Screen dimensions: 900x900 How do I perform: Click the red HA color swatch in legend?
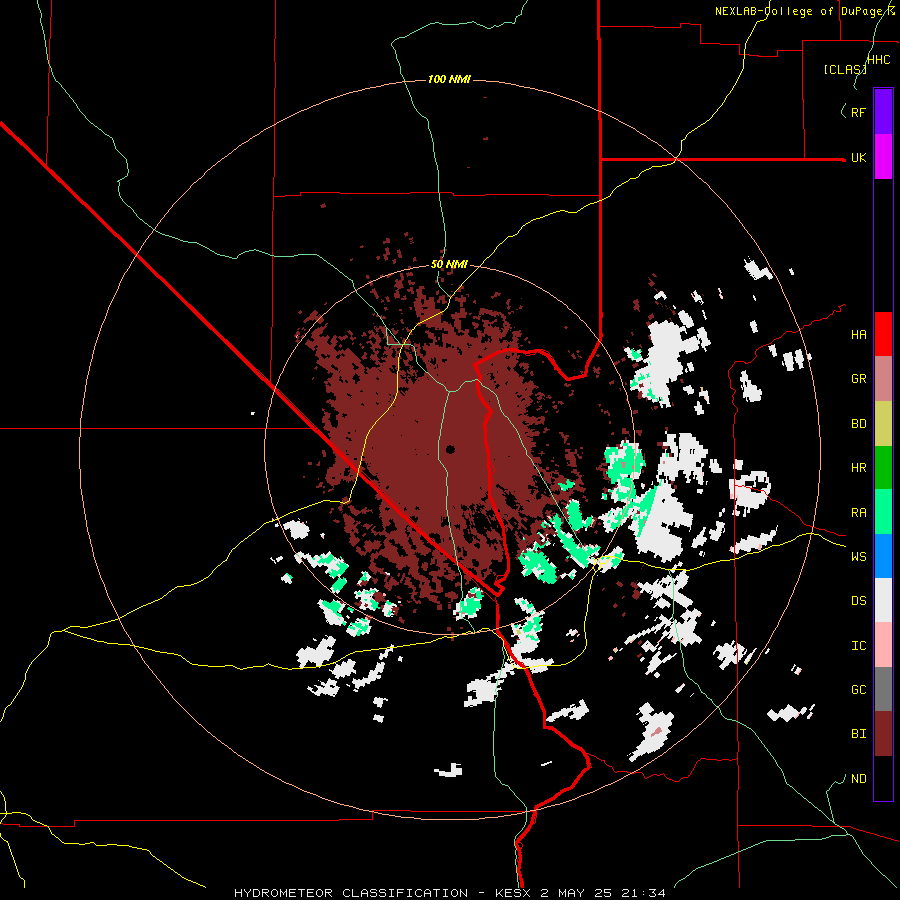pos(883,334)
